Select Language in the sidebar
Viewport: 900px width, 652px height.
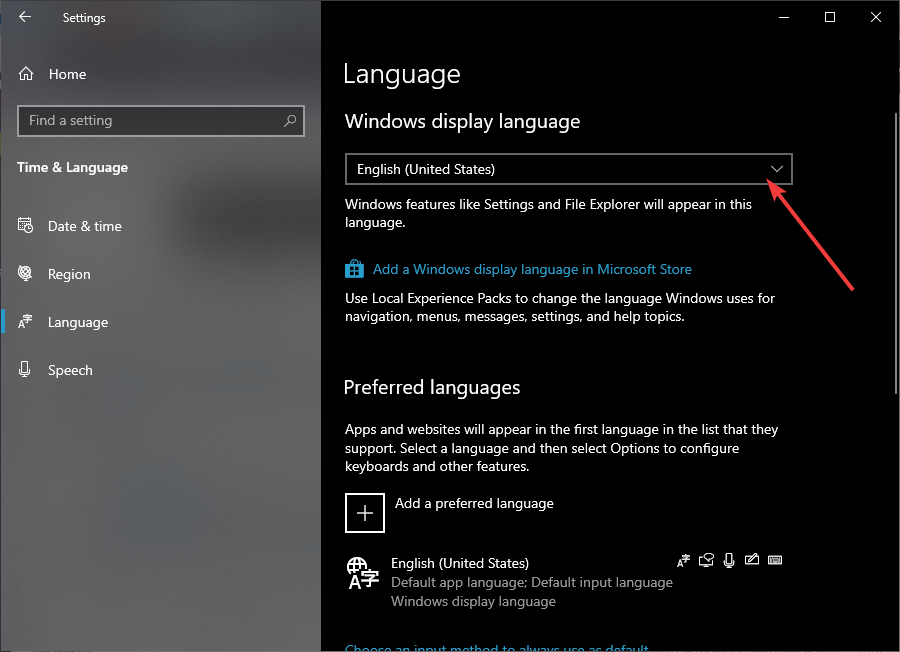click(77, 323)
